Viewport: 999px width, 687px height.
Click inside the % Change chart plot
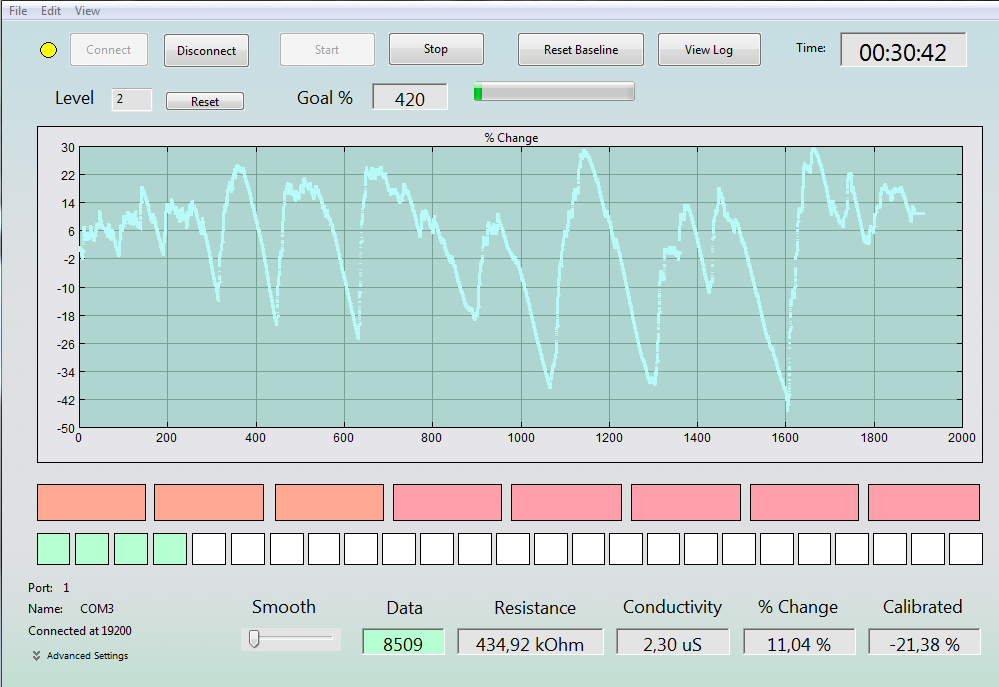point(521,287)
